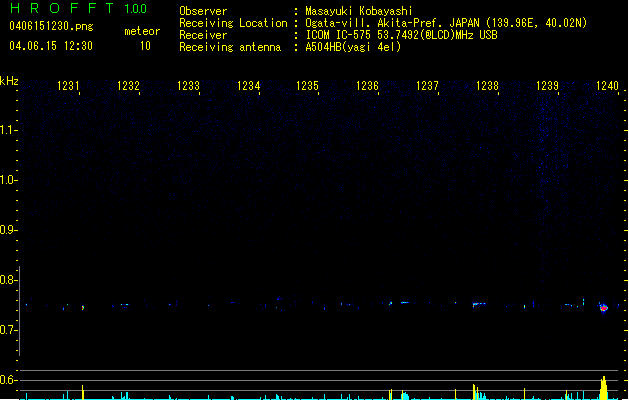Select the file name 0406151230.png
This screenshot has height=400, width=629.
tap(51, 26)
